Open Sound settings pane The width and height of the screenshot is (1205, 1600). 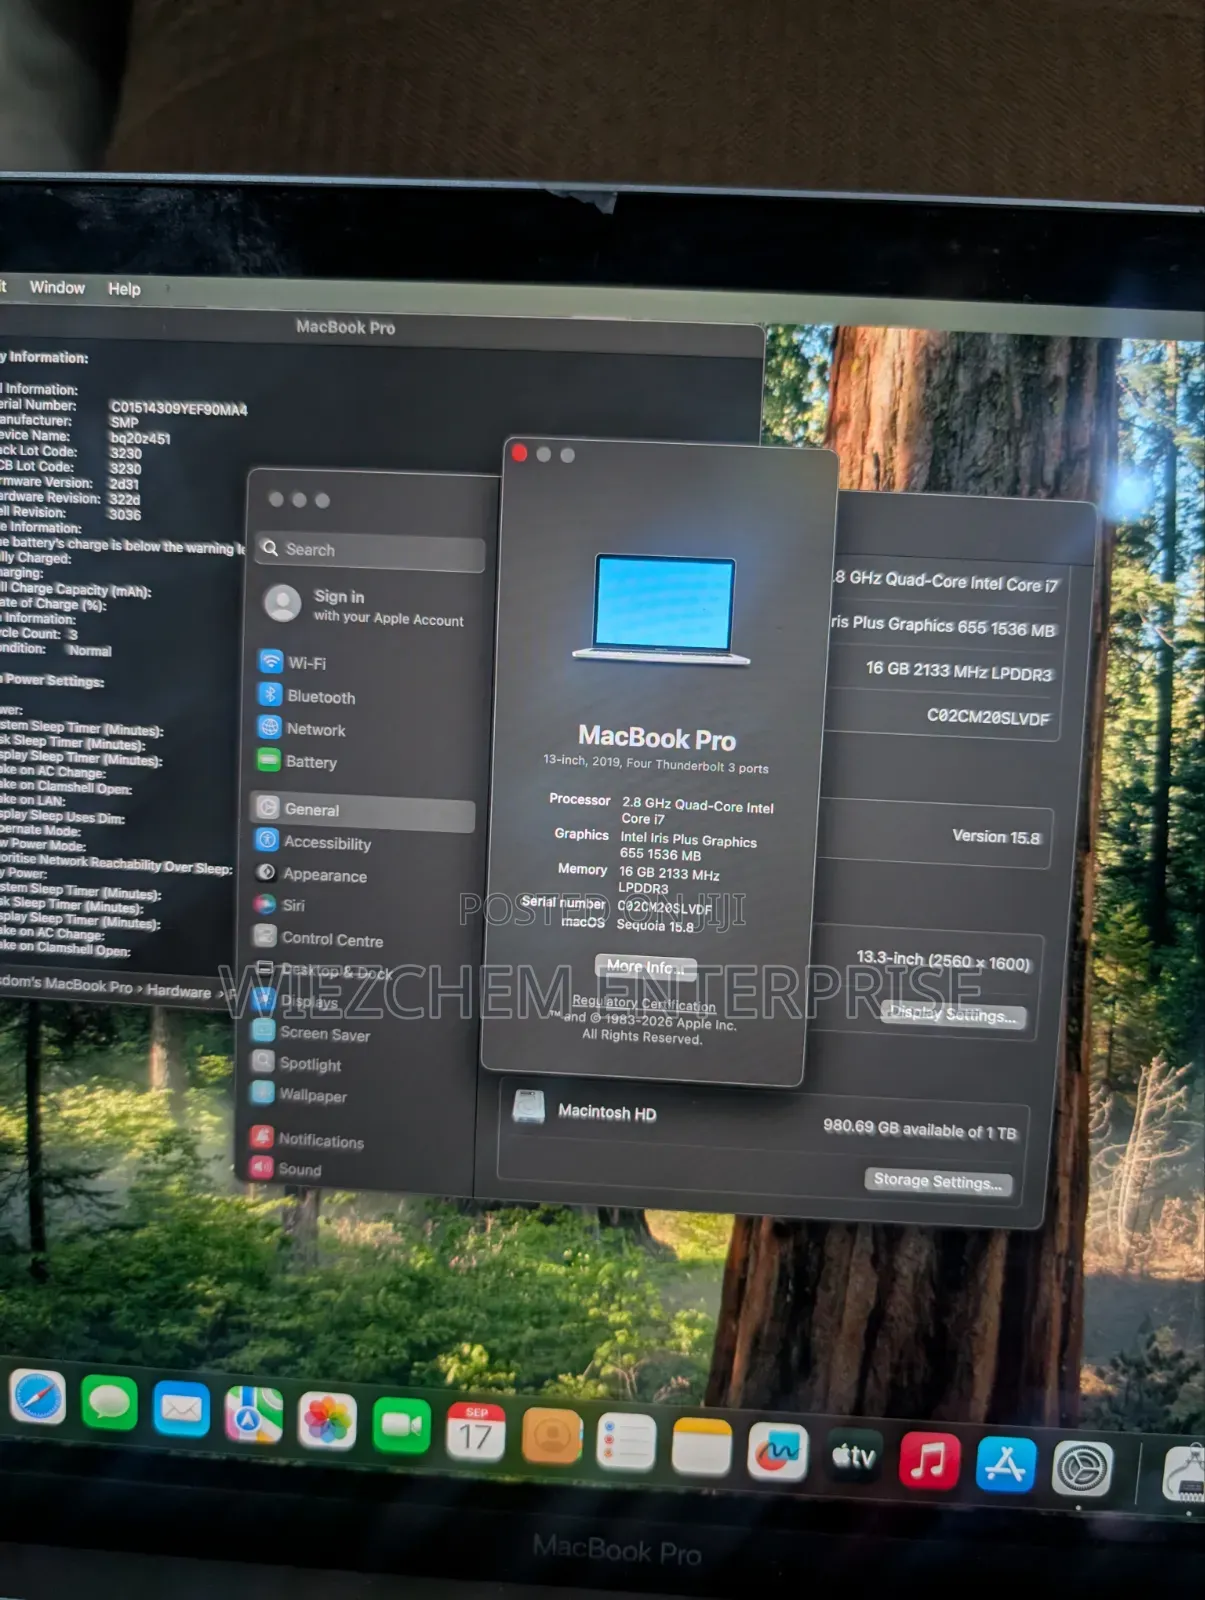286,1168
